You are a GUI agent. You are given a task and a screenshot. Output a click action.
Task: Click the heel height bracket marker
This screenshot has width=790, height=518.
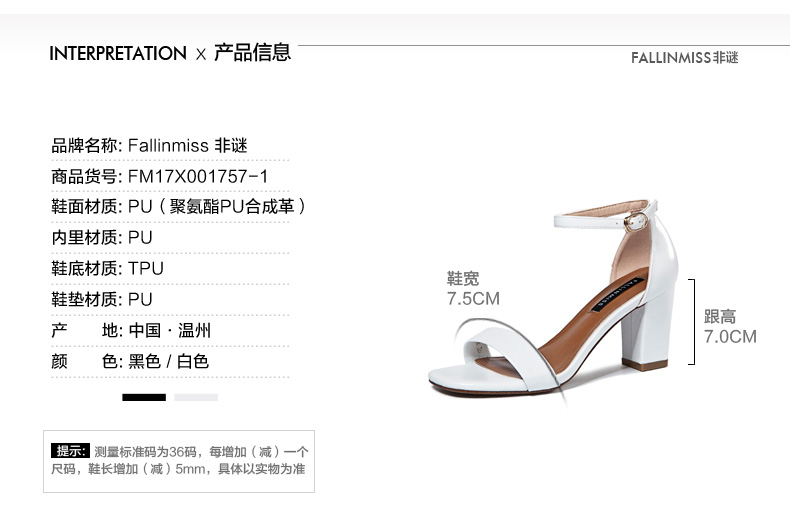point(692,321)
